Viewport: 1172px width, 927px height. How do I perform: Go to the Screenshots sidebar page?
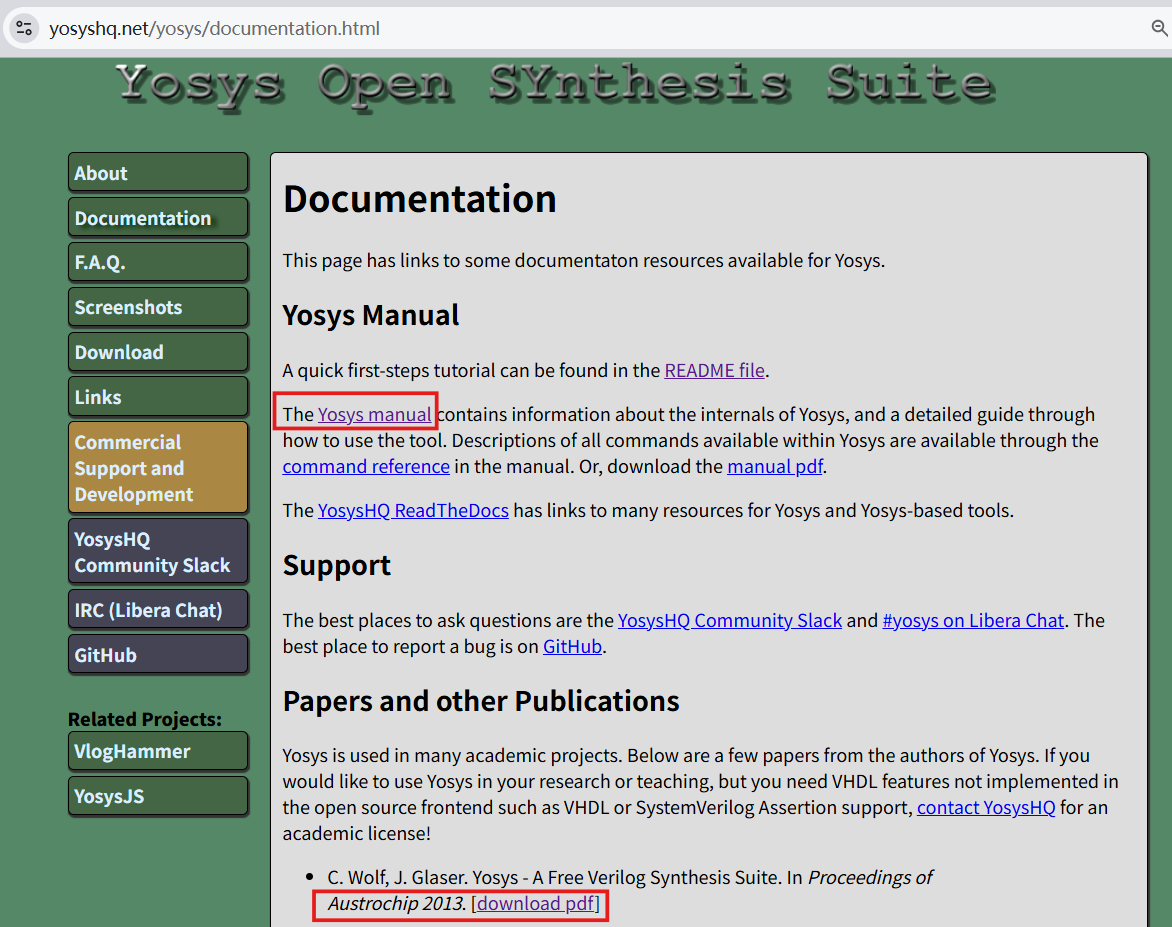(158, 307)
